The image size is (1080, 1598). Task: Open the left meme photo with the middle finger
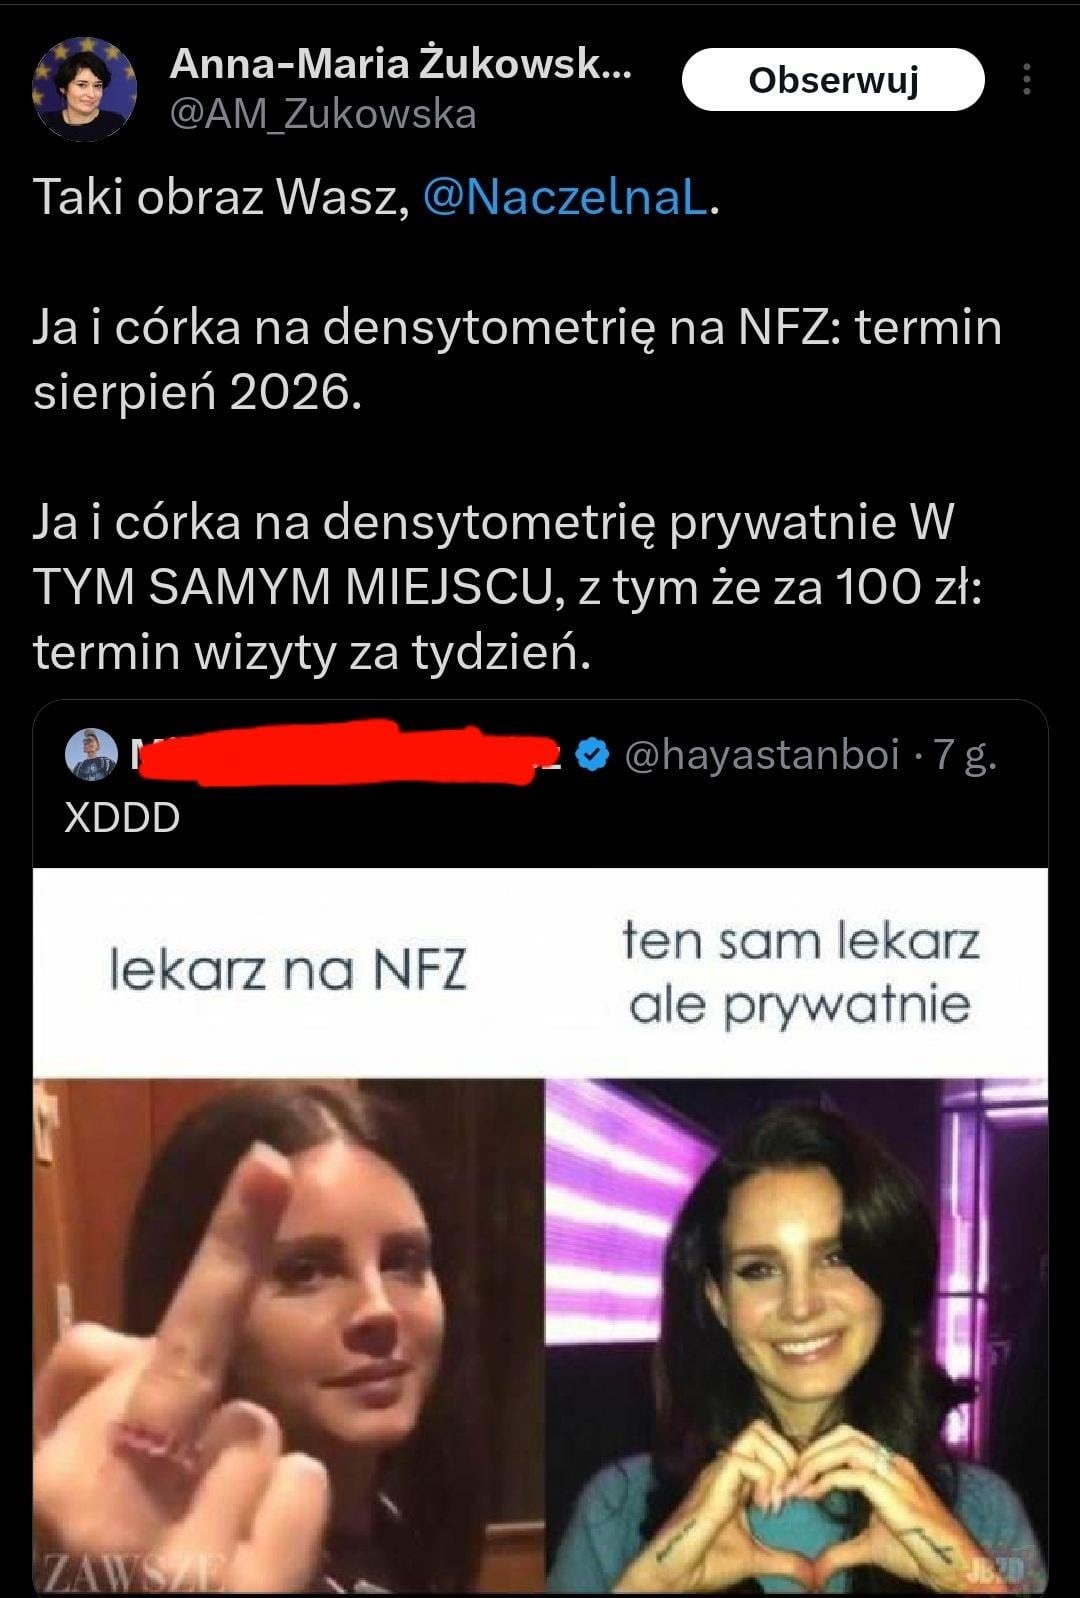pyautogui.click(x=288, y=1336)
